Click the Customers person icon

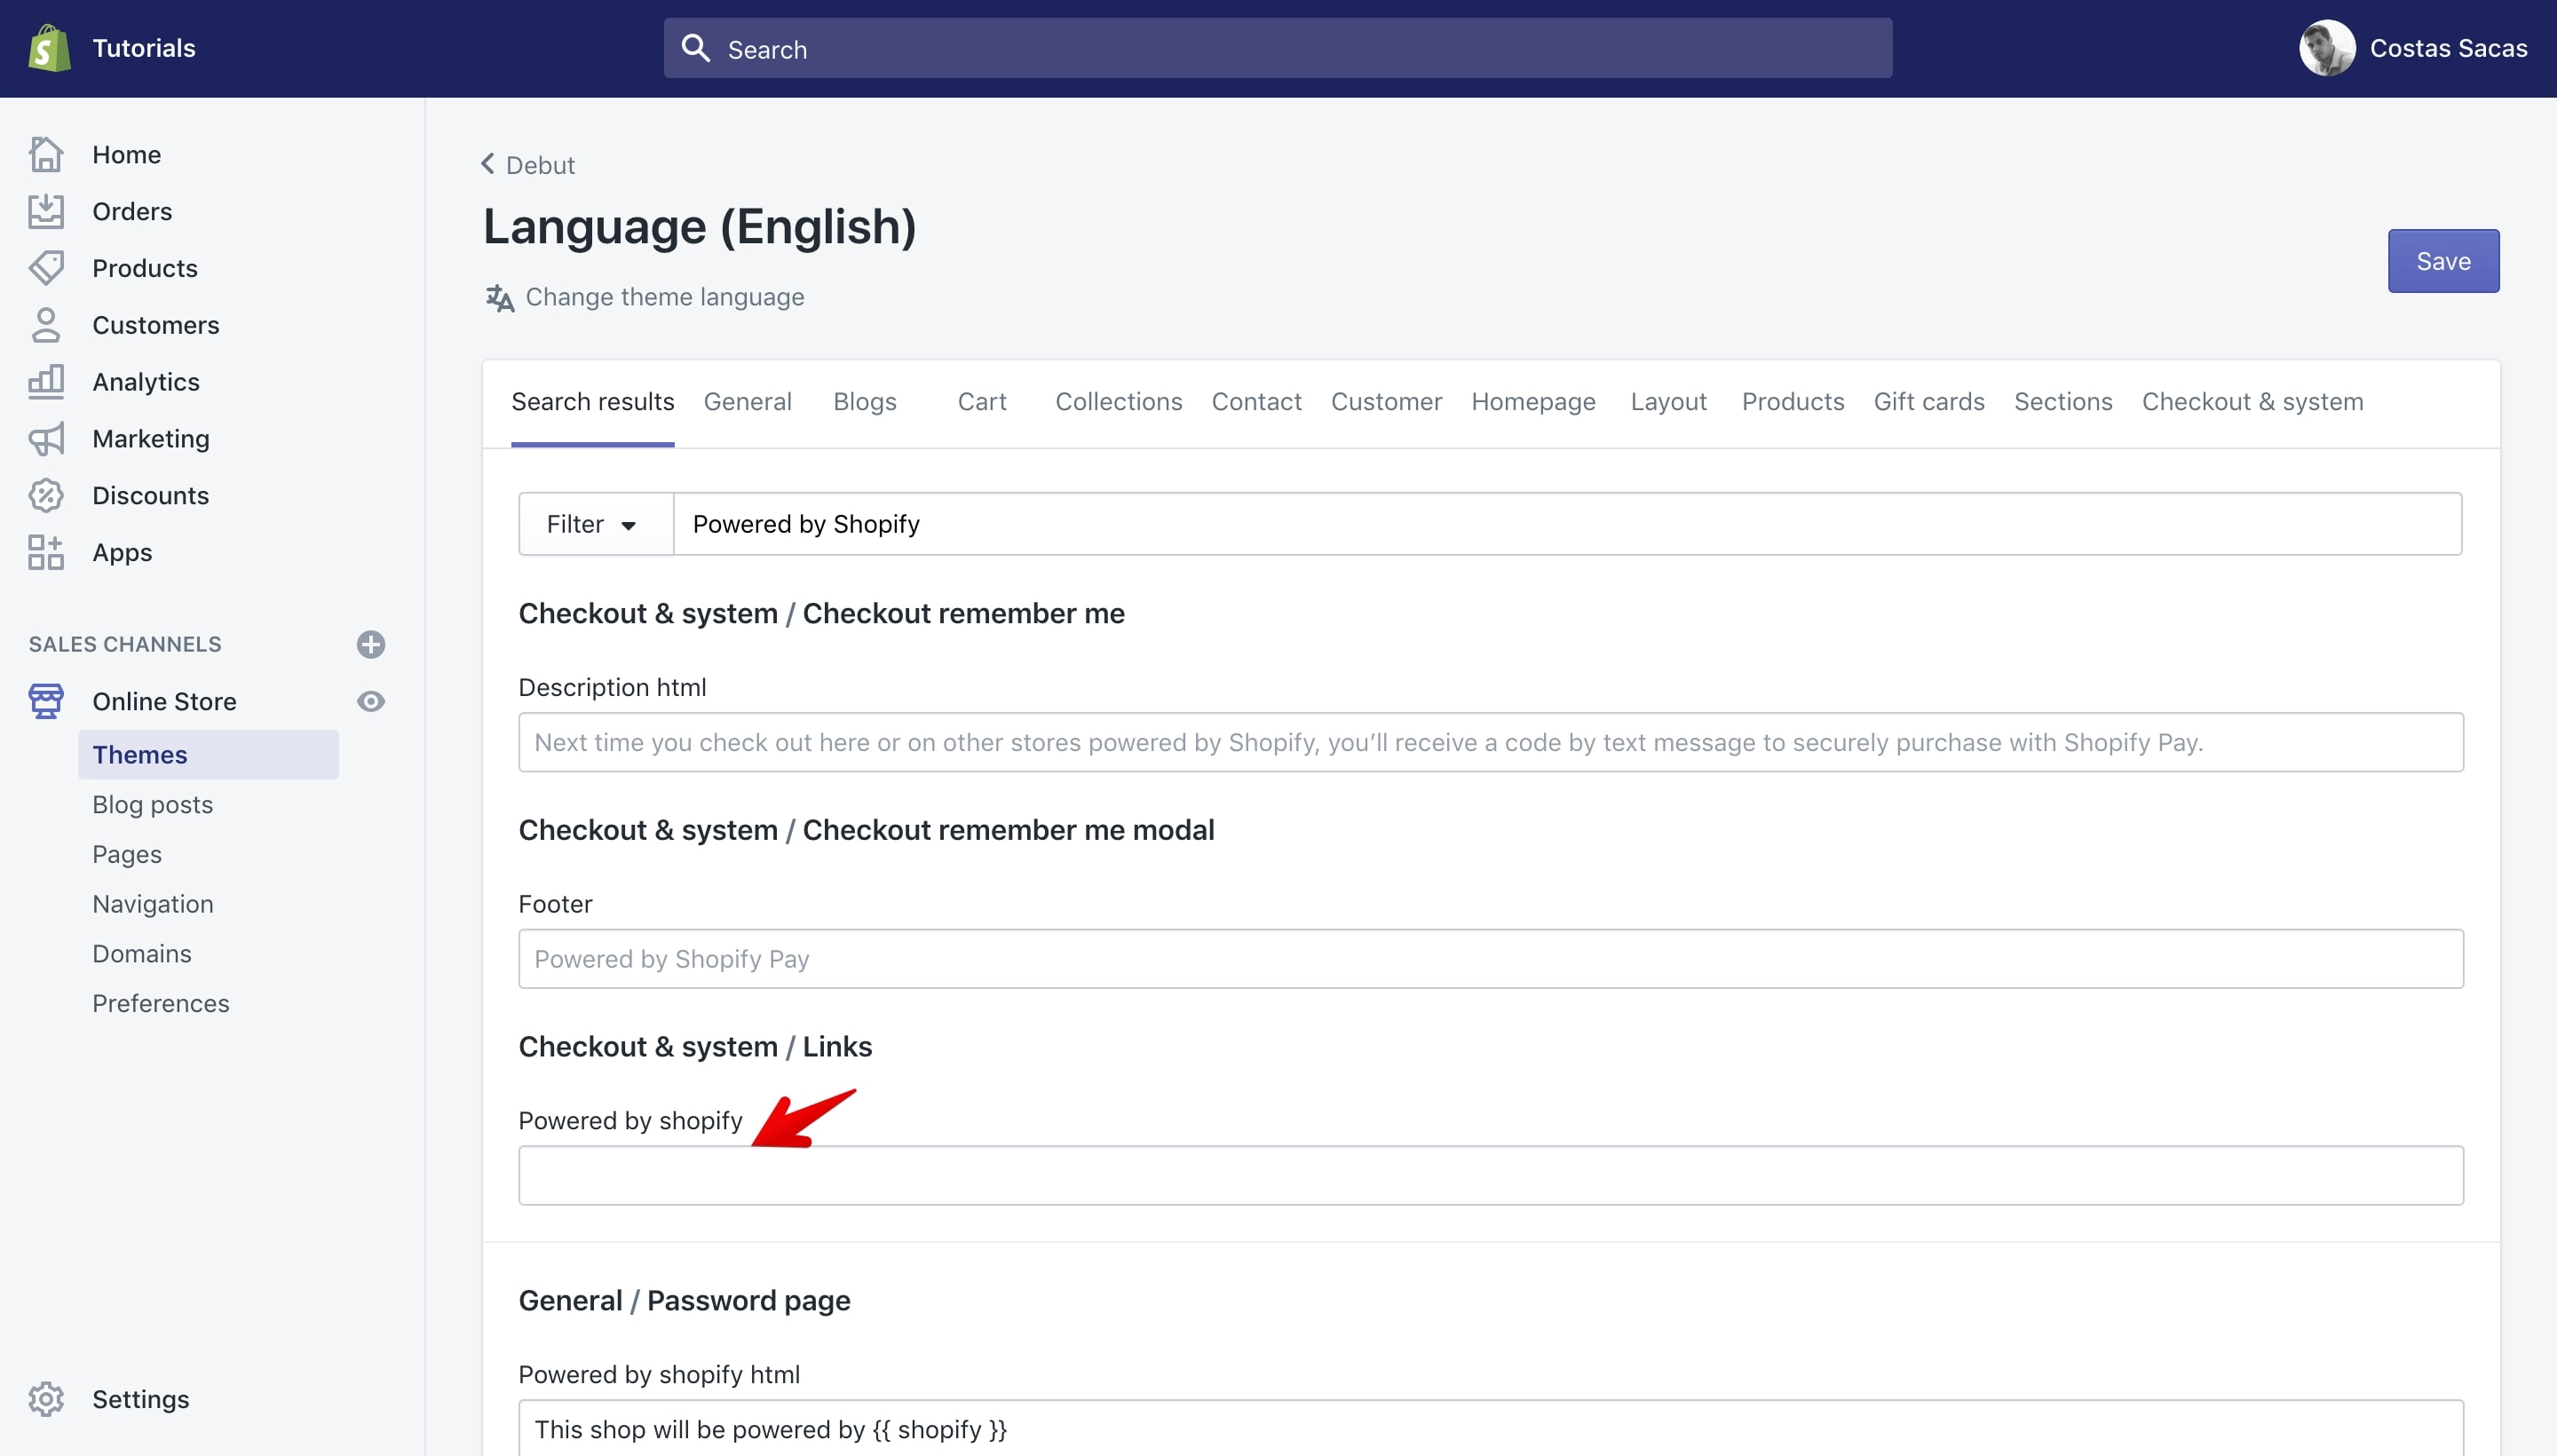pos(46,325)
